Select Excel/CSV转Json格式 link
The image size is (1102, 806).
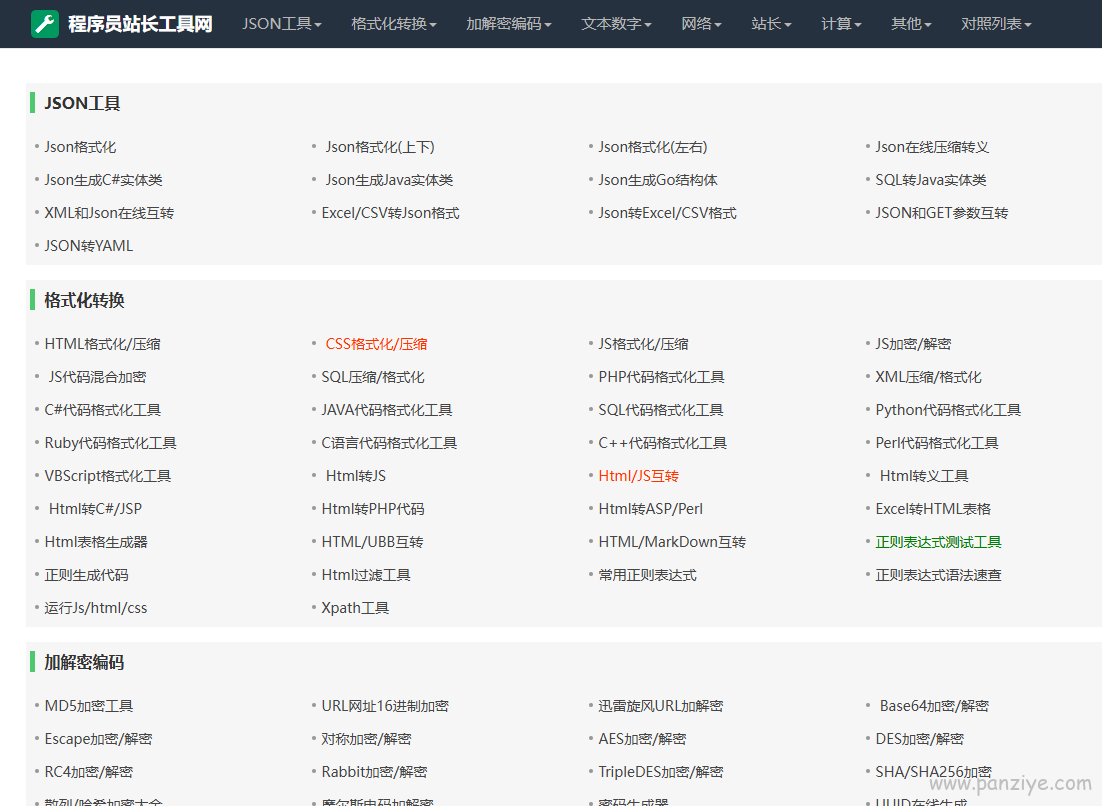[x=390, y=213]
